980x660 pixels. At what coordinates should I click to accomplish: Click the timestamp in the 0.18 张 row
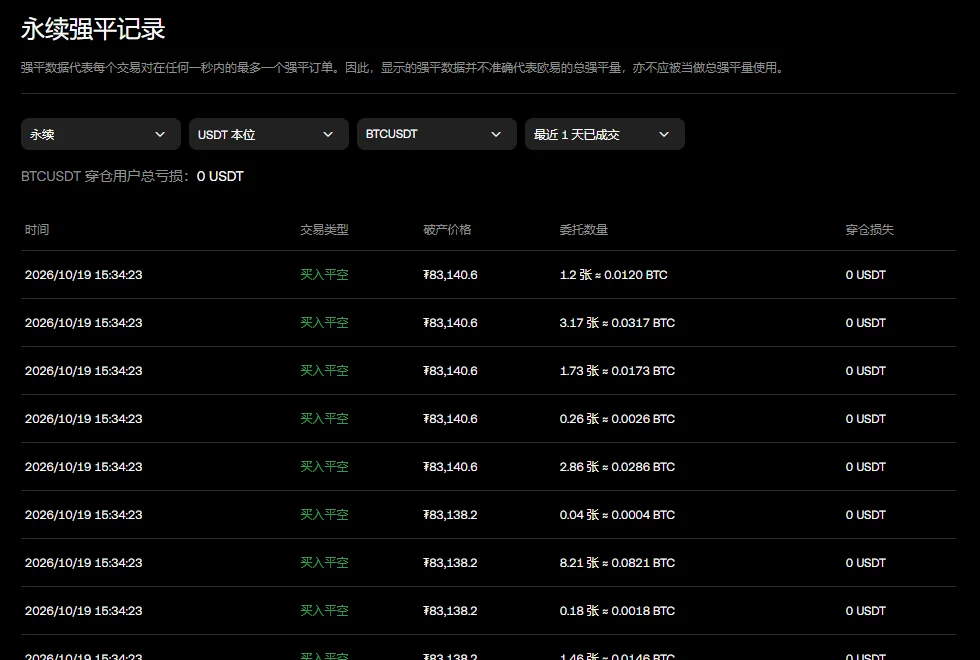pyautogui.click(x=84, y=611)
